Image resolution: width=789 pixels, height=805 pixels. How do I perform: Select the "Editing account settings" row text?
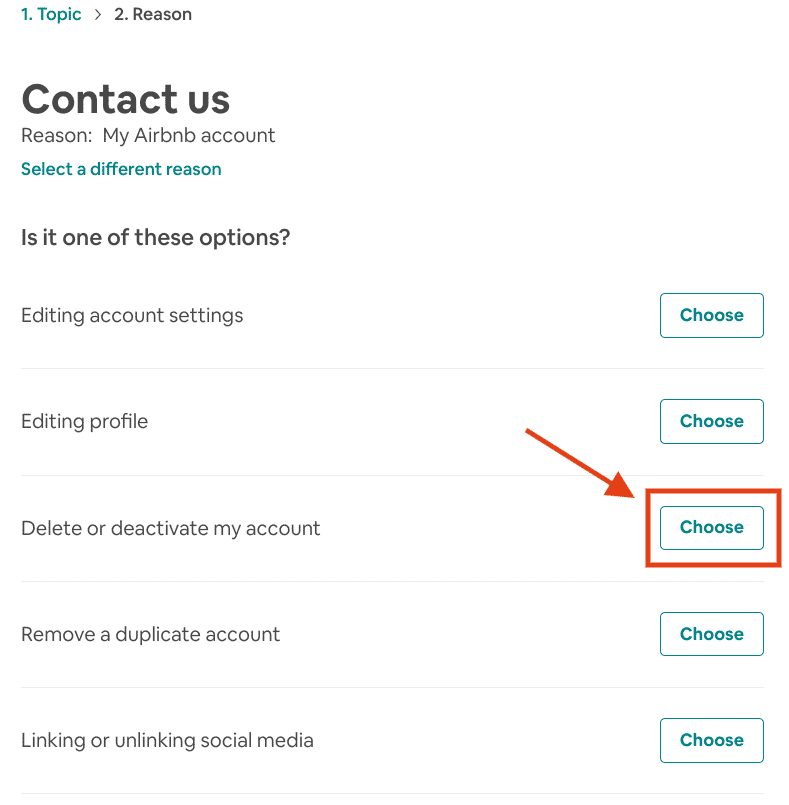(132, 315)
